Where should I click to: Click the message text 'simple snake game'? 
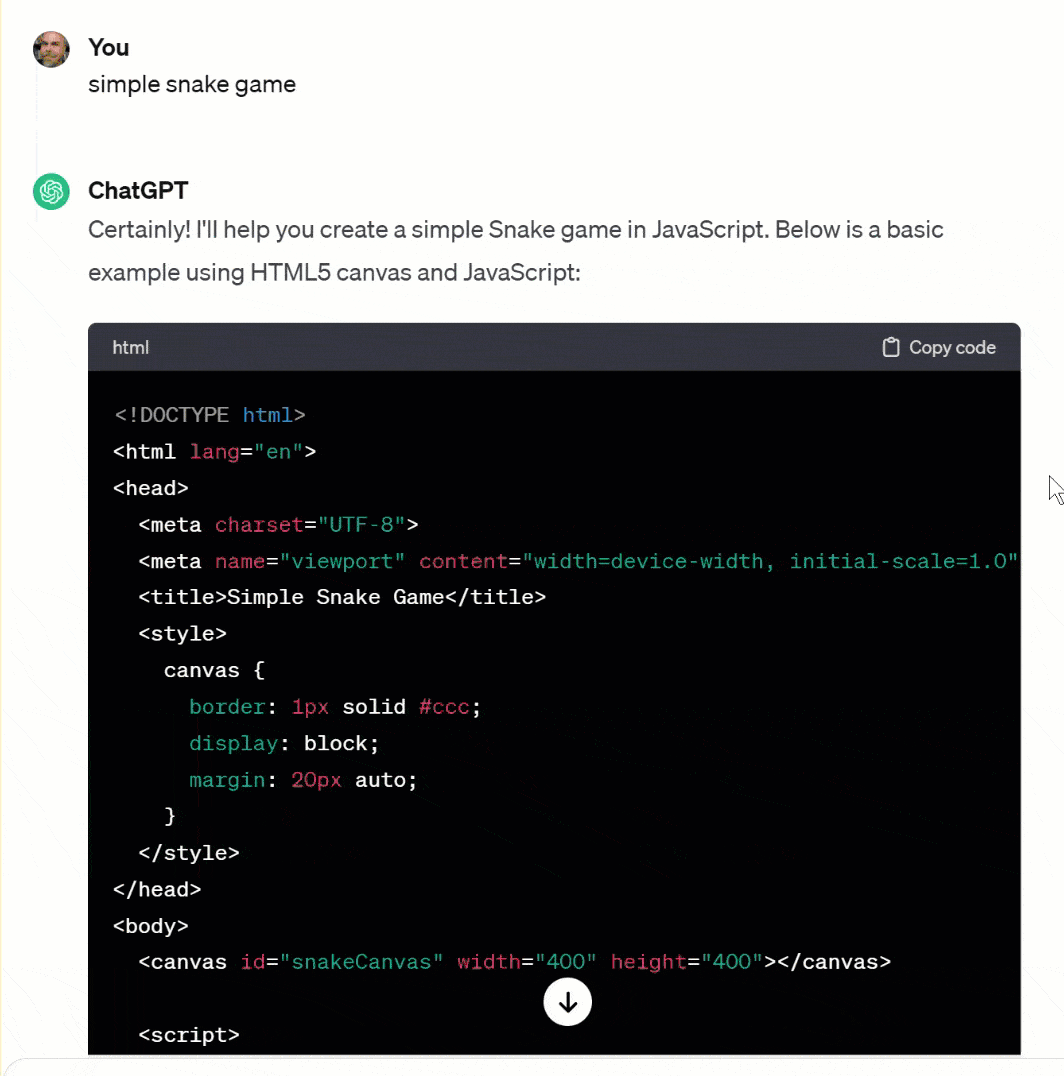[192, 84]
